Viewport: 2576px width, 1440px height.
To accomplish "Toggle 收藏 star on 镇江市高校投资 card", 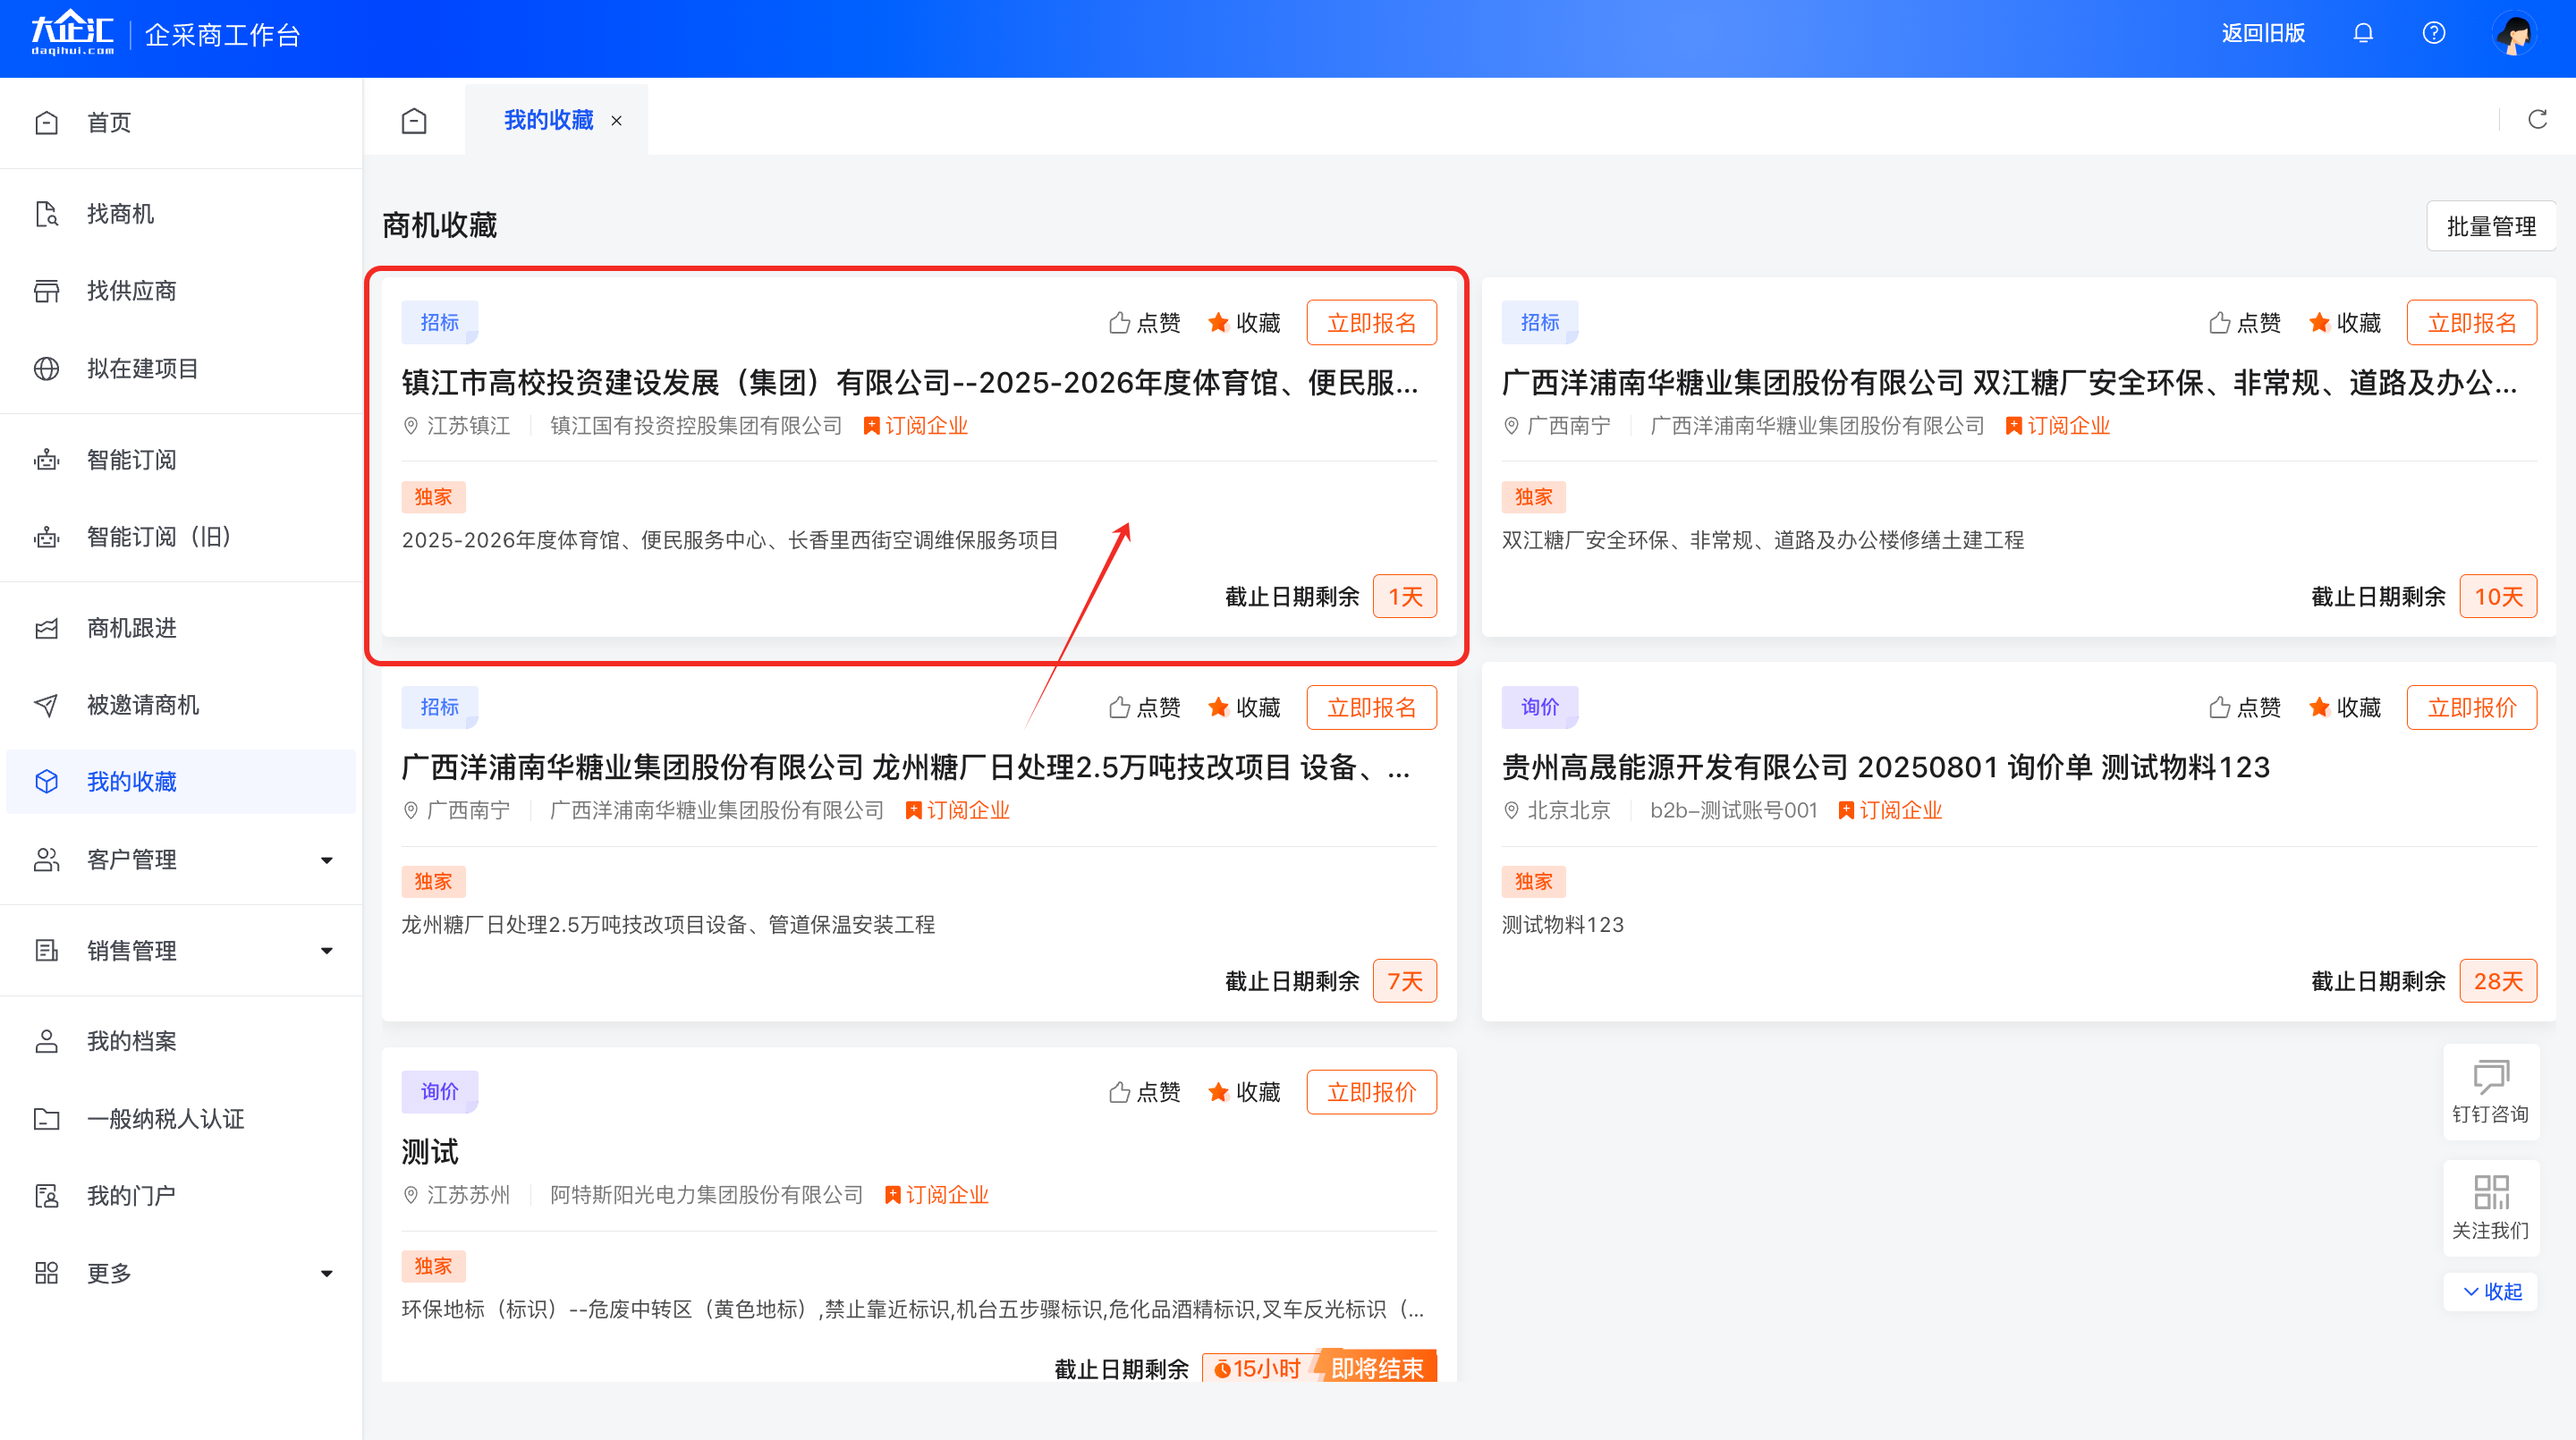I will pyautogui.click(x=1243, y=323).
